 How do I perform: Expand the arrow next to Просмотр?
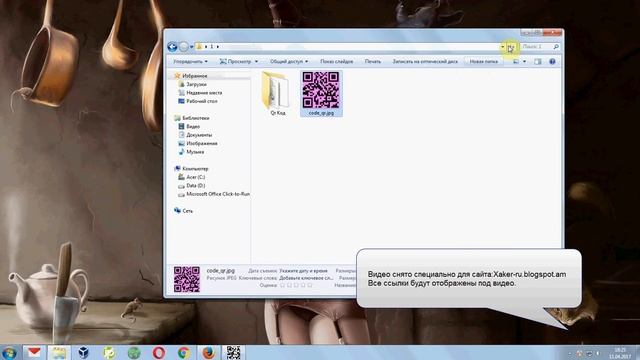tap(256, 61)
